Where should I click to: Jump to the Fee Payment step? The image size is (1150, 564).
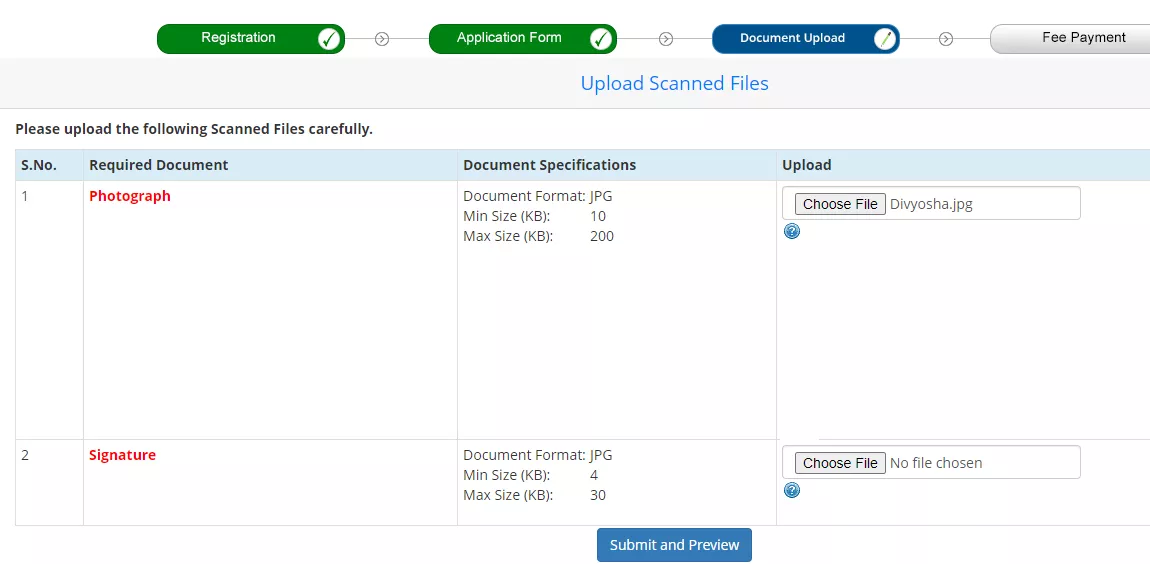(1083, 38)
